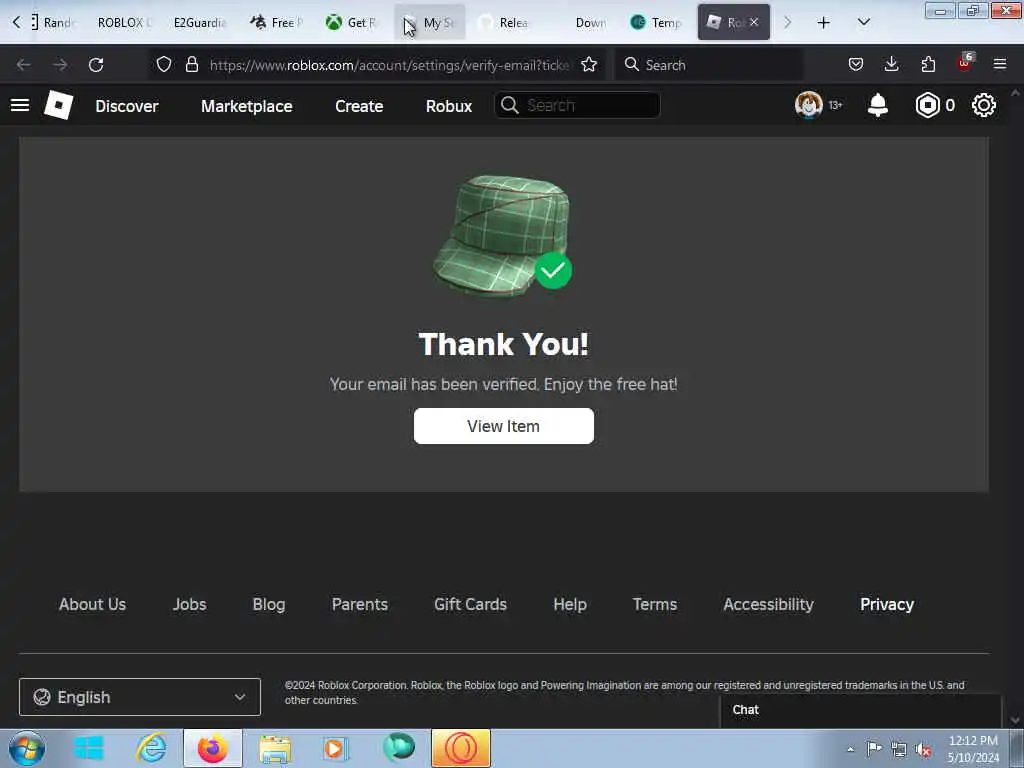Open the English language dropdown
This screenshot has height=768, width=1024.
coord(140,697)
